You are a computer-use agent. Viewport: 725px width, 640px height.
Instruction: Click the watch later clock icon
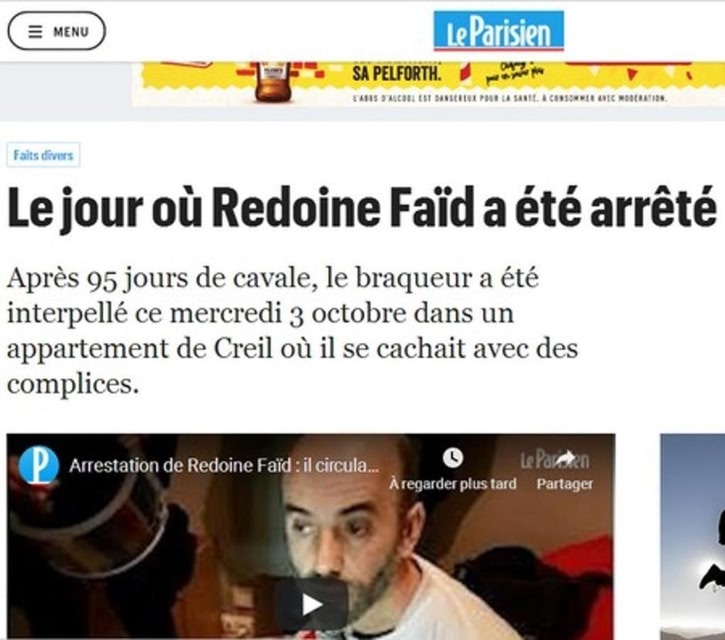tap(453, 458)
